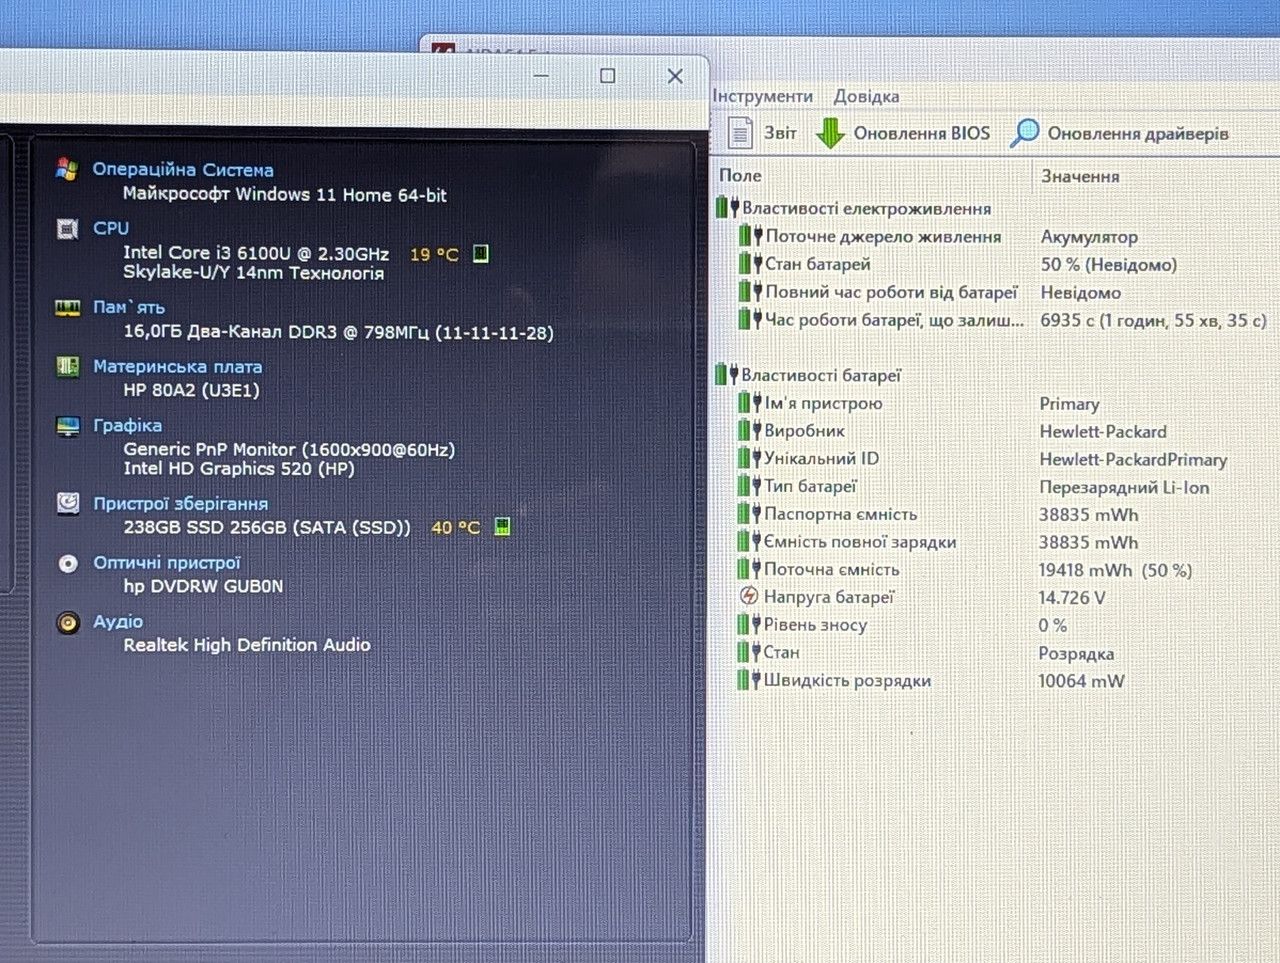Click the RAM module icon beside Пам`ять
The width and height of the screenshot is (1280, 963).
(67, 308)
